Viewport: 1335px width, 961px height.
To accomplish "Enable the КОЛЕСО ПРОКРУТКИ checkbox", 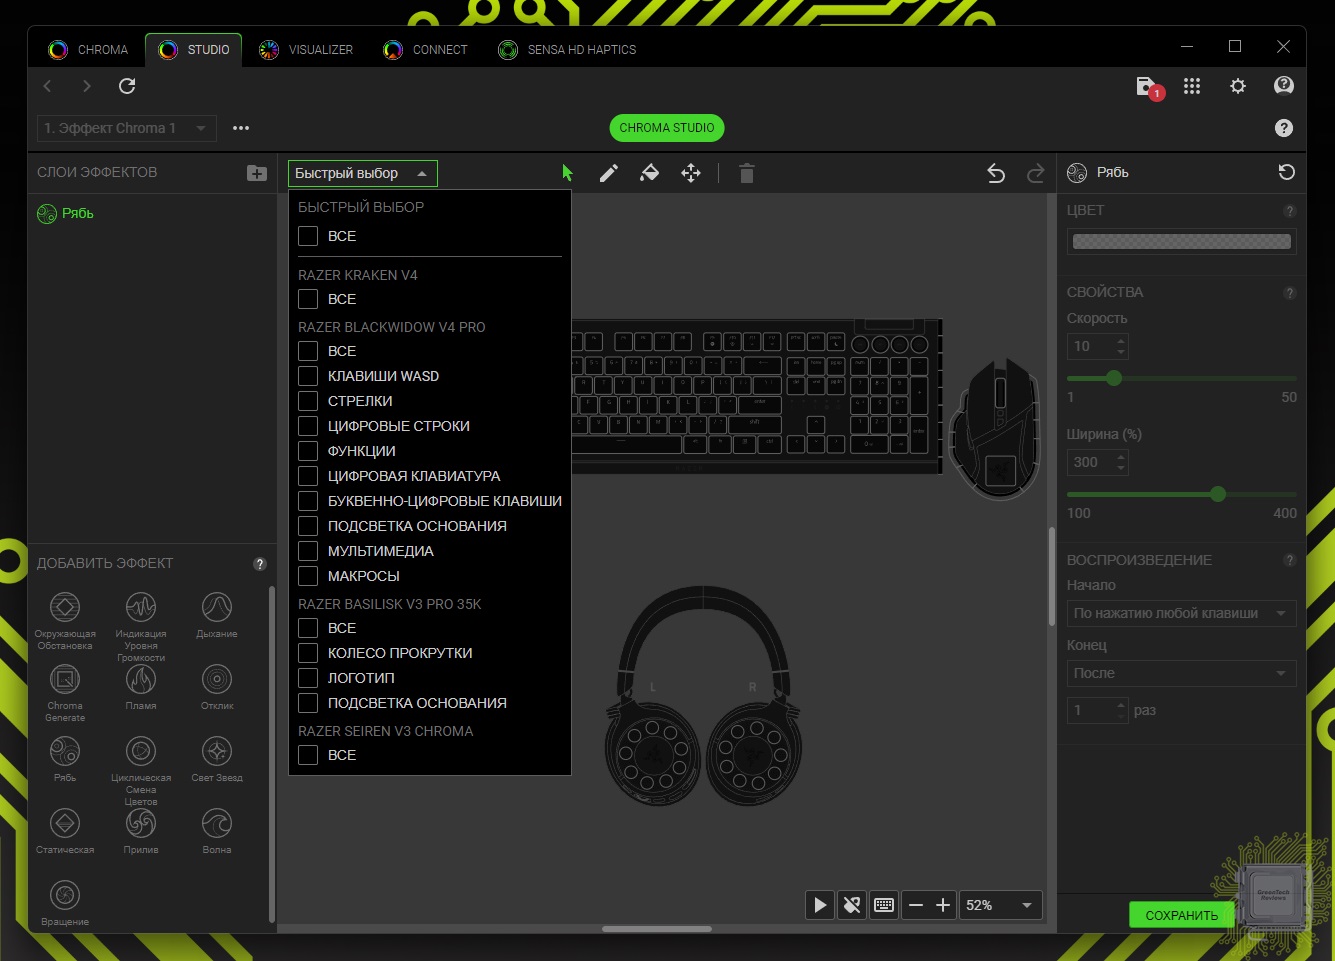I will 308,653.
